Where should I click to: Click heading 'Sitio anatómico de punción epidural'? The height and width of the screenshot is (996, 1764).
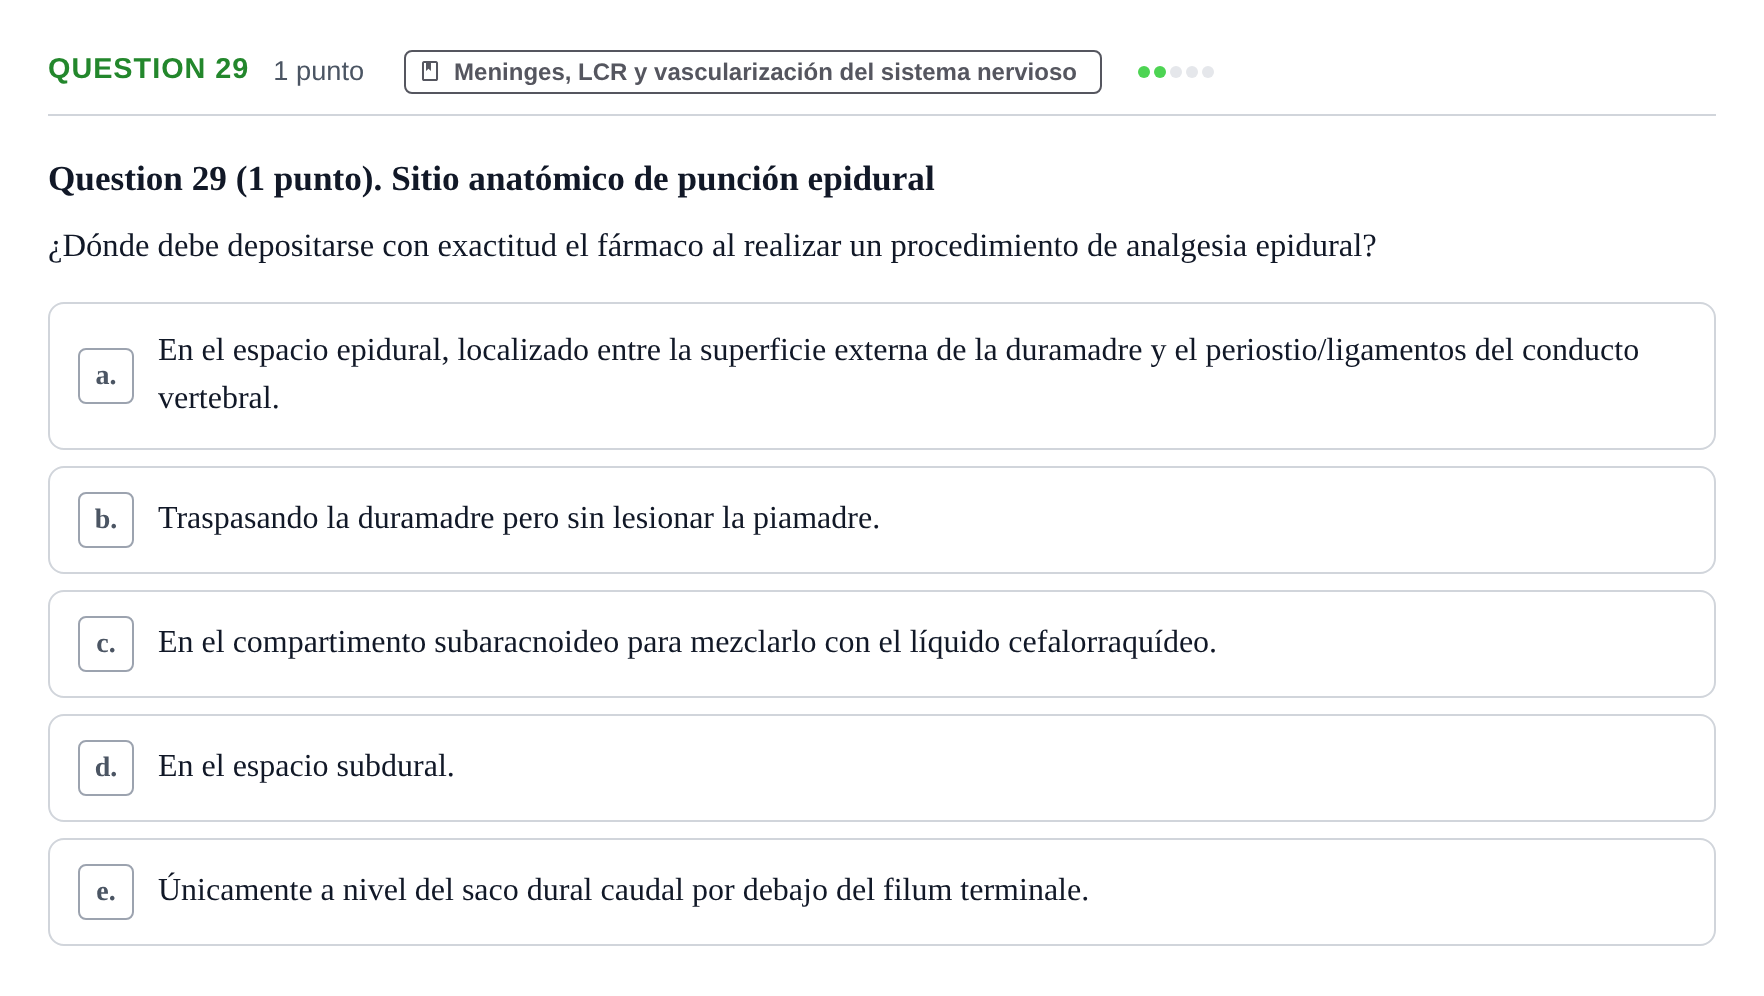(663, 179)
